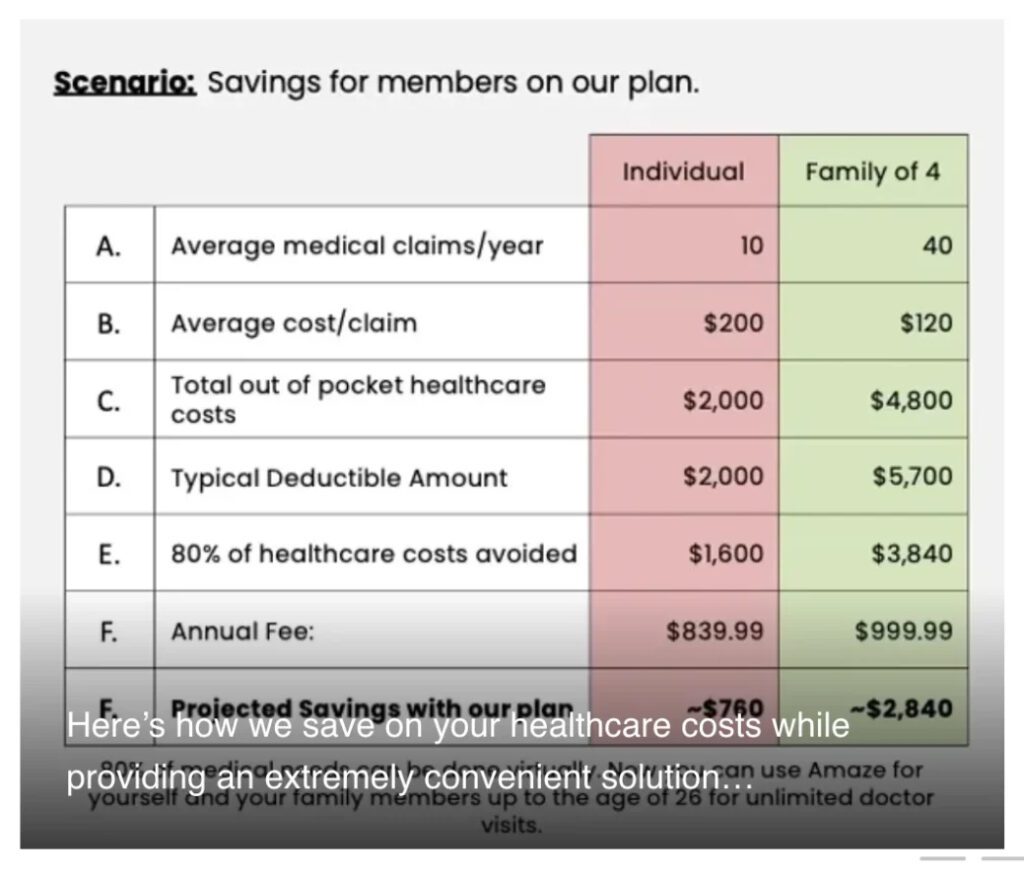Click the $999.99 family annual fee cell

904,631
